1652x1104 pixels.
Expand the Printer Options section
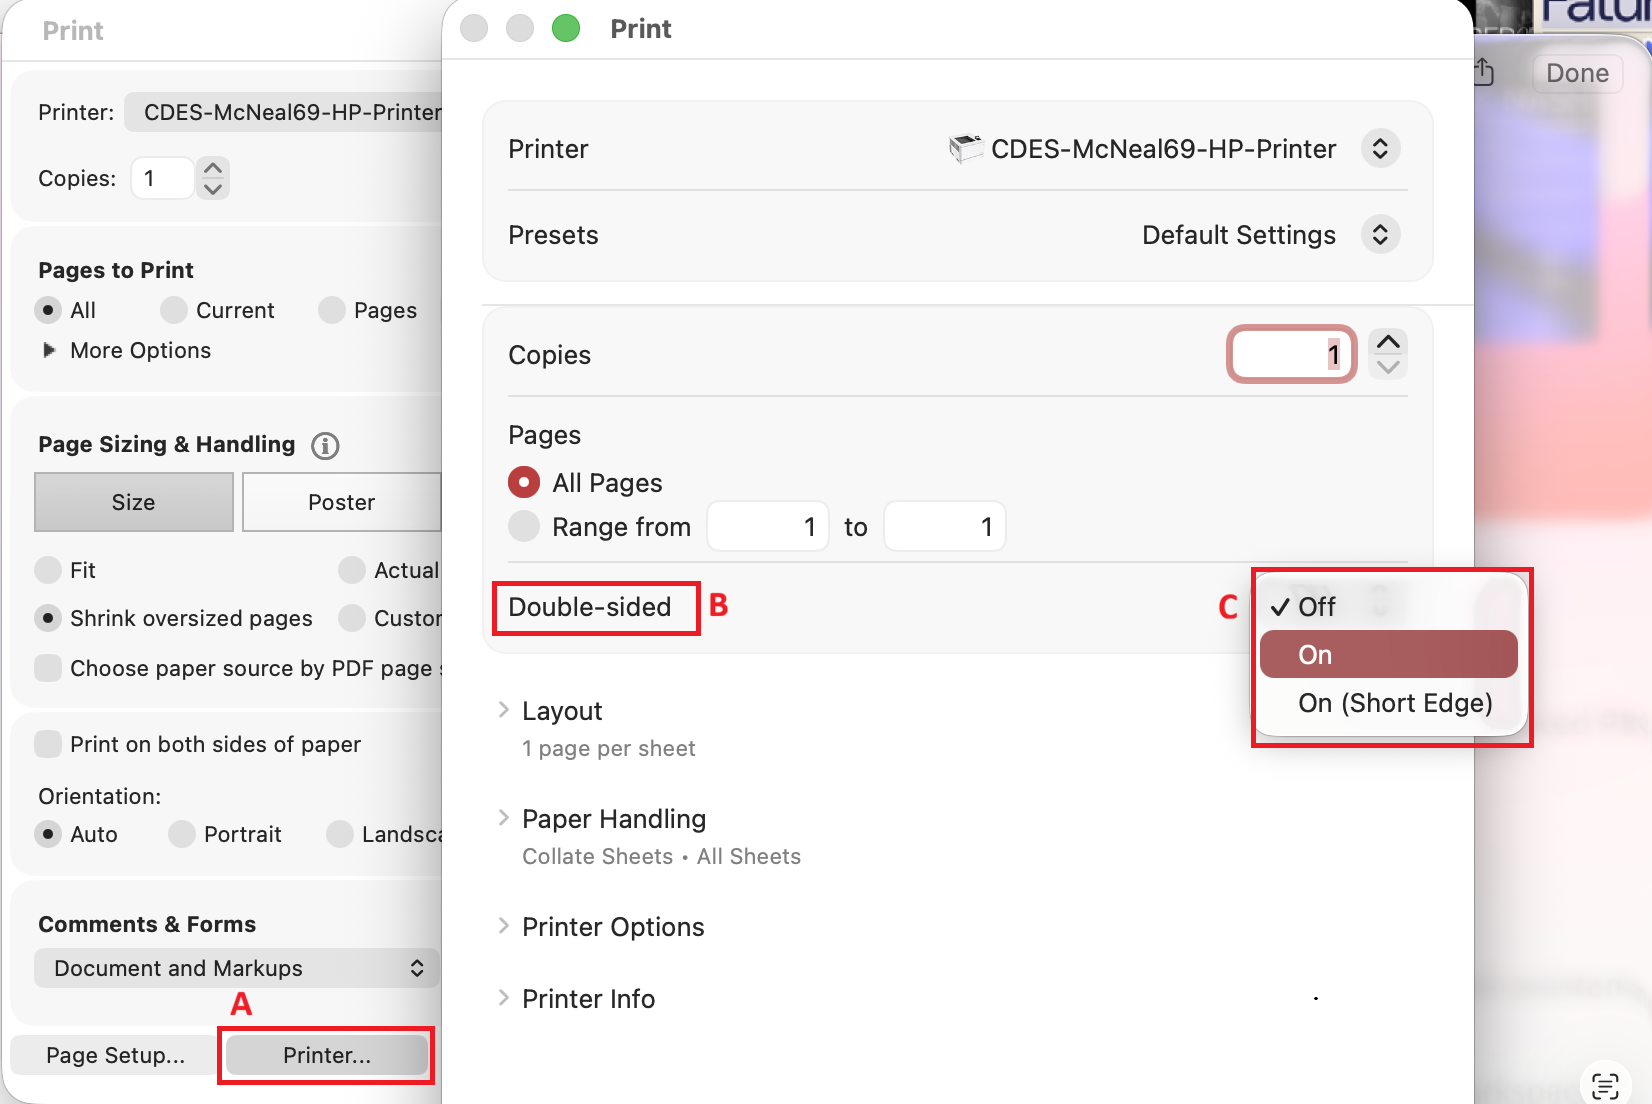coord(504,926)
